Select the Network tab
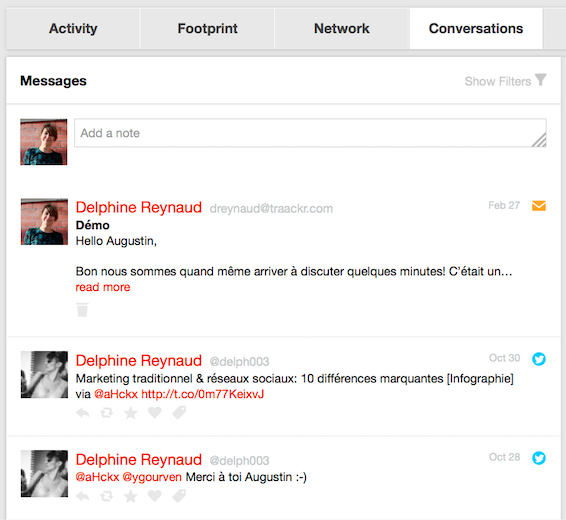566x520 pixels. pos(342,29)
